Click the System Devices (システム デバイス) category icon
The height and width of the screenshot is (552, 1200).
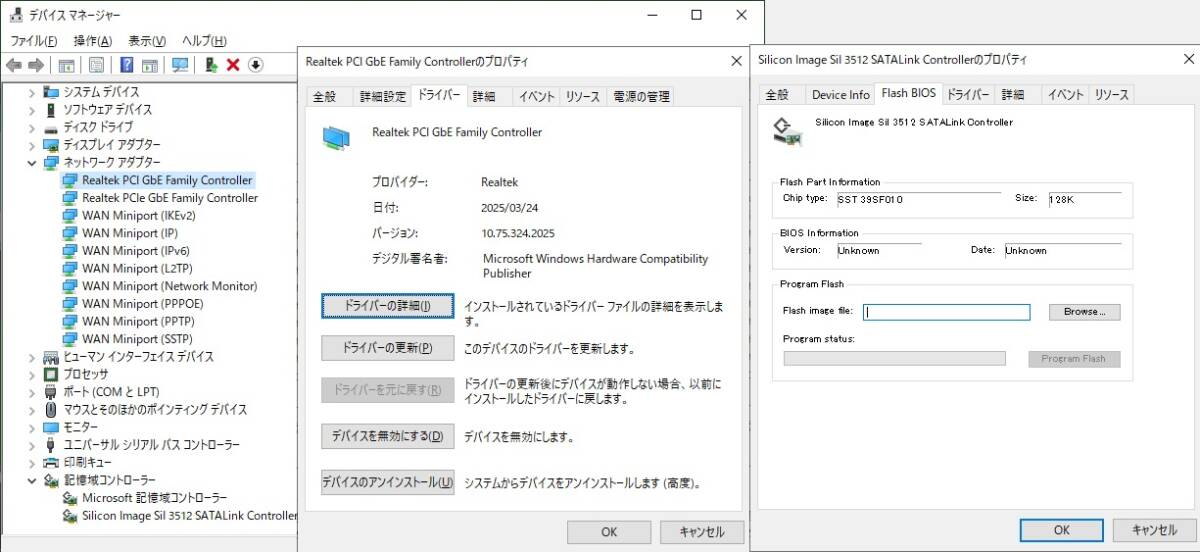(51, 92)
